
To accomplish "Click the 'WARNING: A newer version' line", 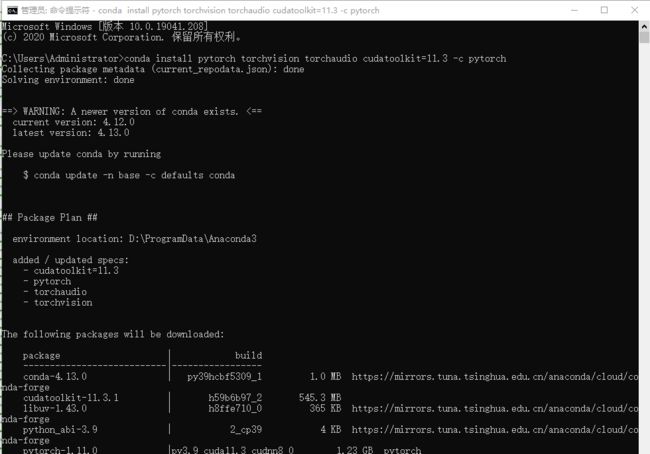I will 132,112.
